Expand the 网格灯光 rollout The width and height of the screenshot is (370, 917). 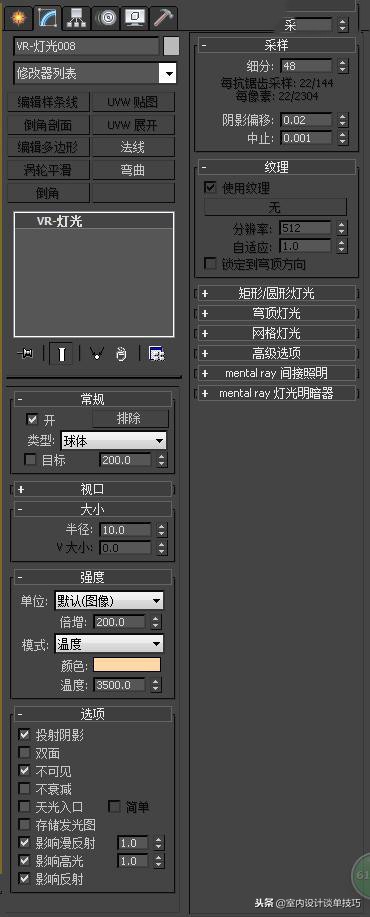click(276, 333)
